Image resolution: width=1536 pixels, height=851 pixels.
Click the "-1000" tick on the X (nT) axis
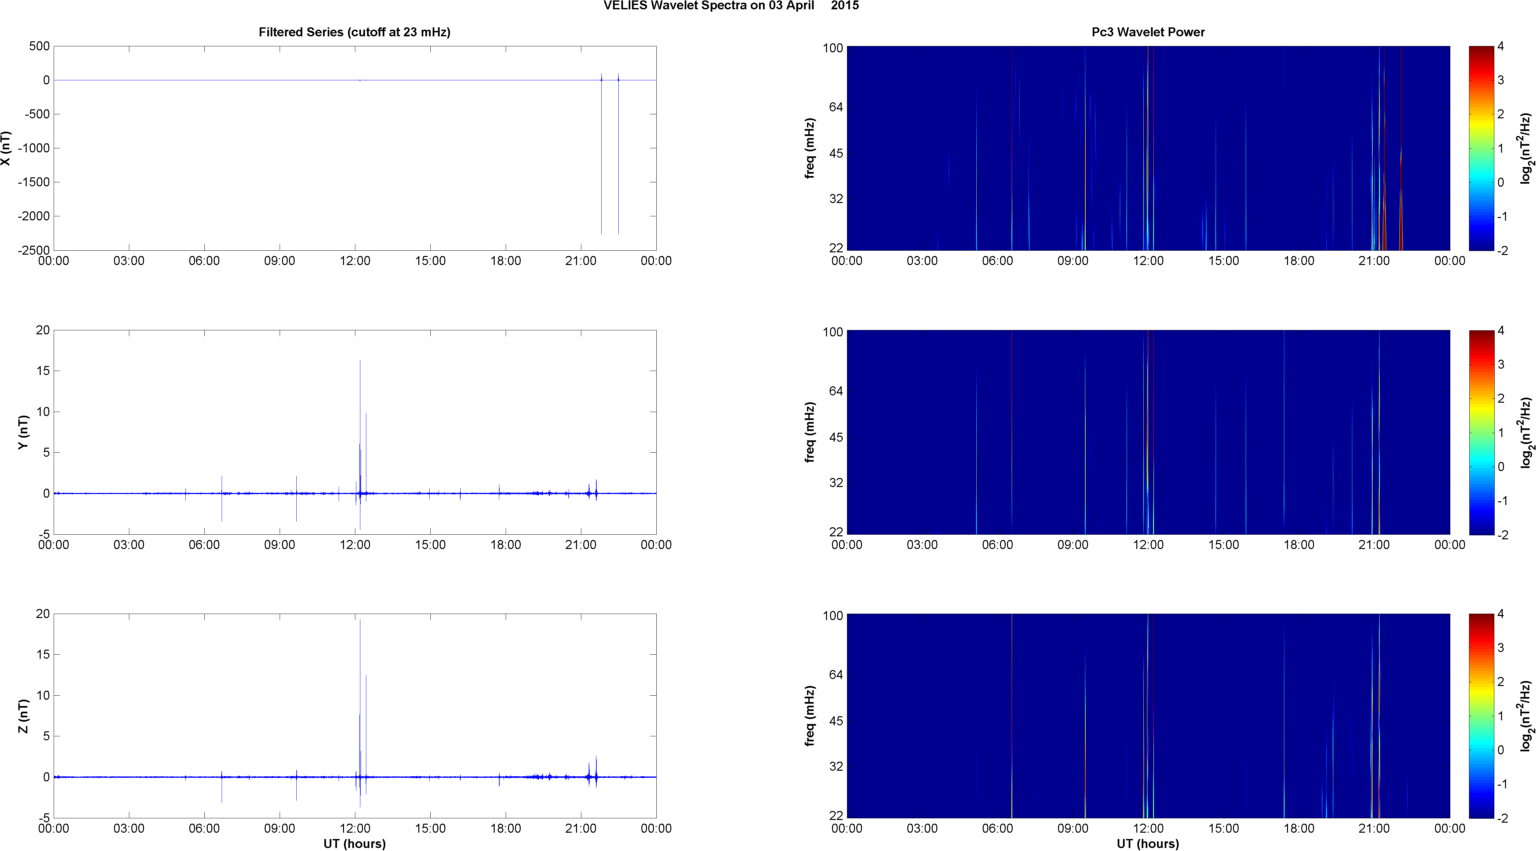pos(33,148)
